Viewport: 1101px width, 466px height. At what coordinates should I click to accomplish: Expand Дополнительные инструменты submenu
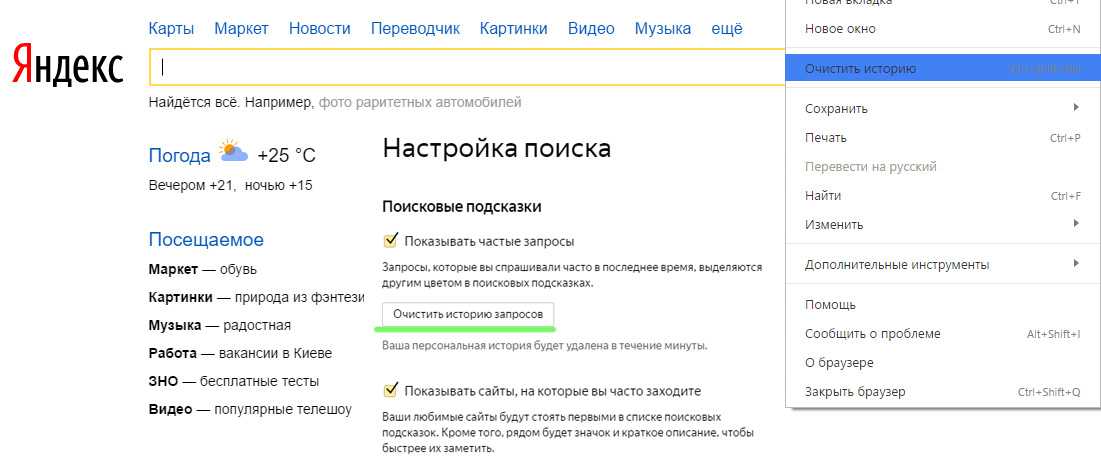coord(943,265)
